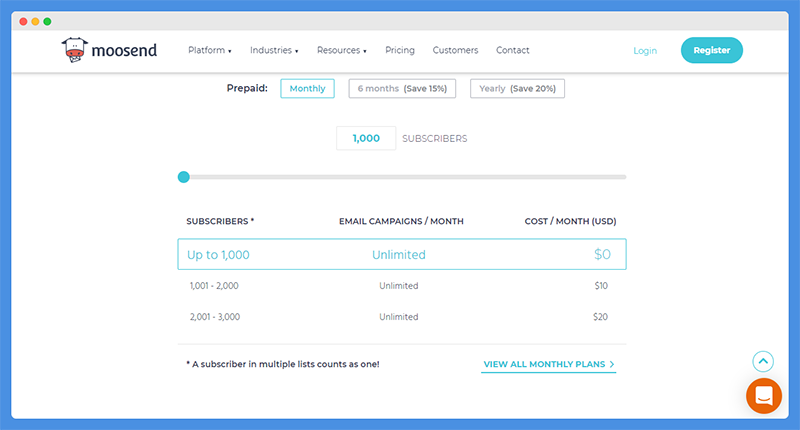Select the 1,001 - 2,000 plan row
This screenshot has width=800, height=430.
pyautogui.click(x=402, y=286)
